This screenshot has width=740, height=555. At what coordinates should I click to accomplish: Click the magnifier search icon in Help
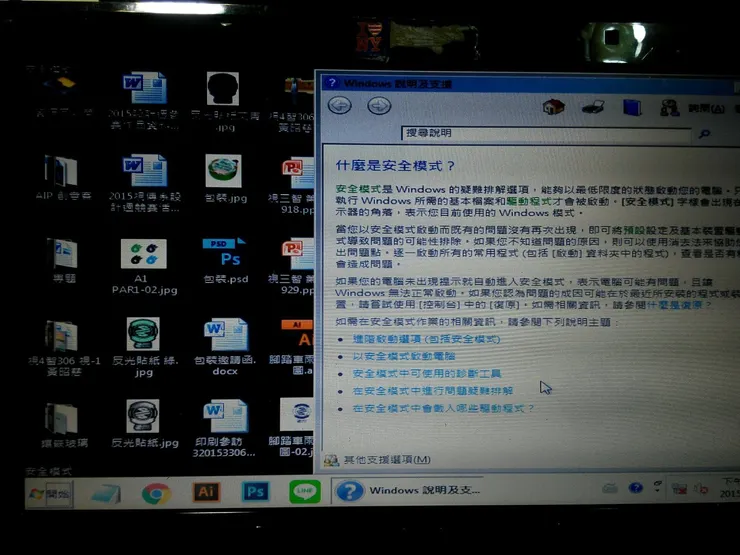(704, 135)
